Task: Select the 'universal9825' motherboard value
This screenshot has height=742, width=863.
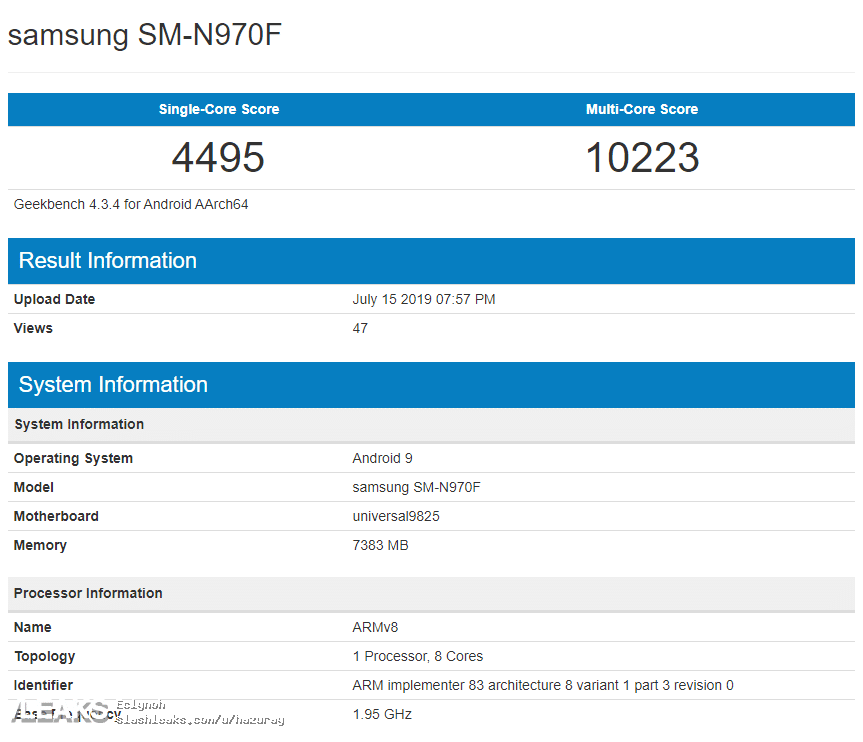Action: [396, 516]
